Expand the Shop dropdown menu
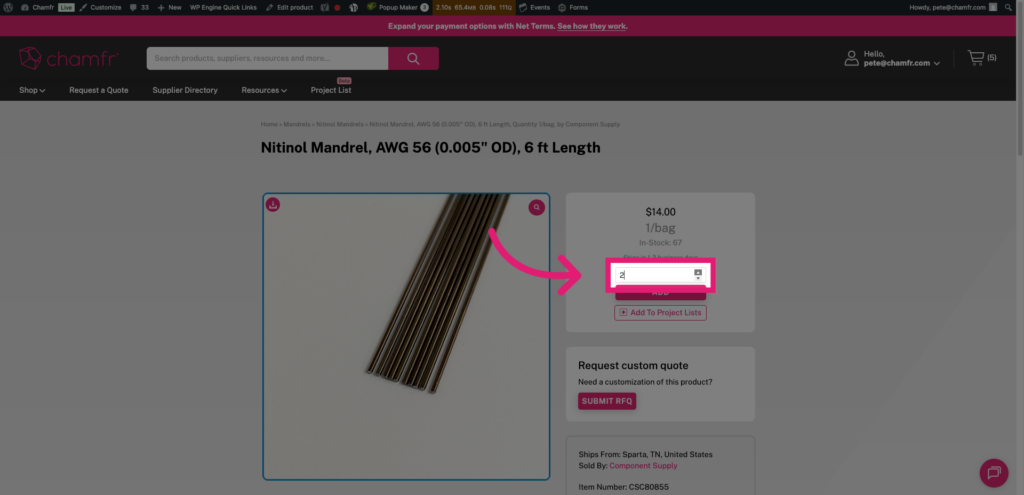Viewport: 1024px width, 495px height. [x=32, y=90]
